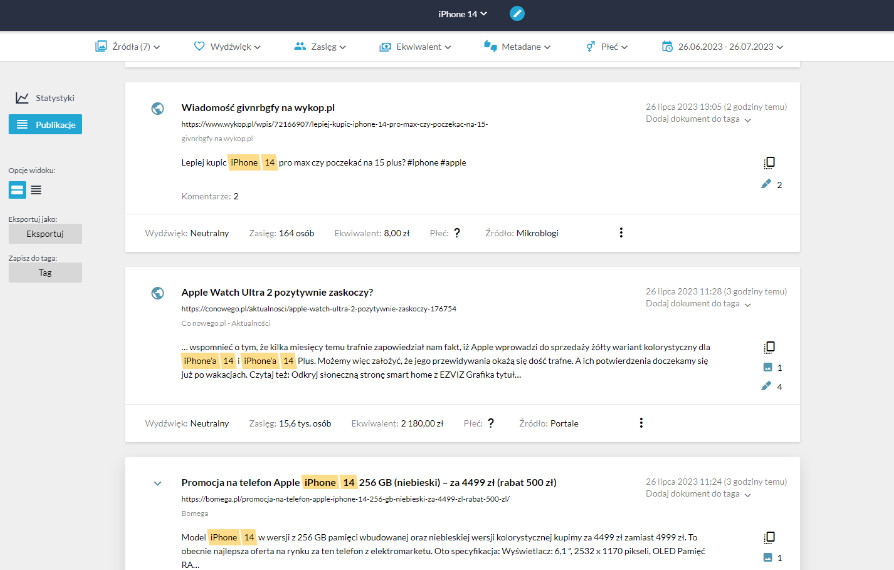Click 'givnrbgfy na wykop.pl' source text
Screen dimensions: 894x570
click(x=217, y=139)
